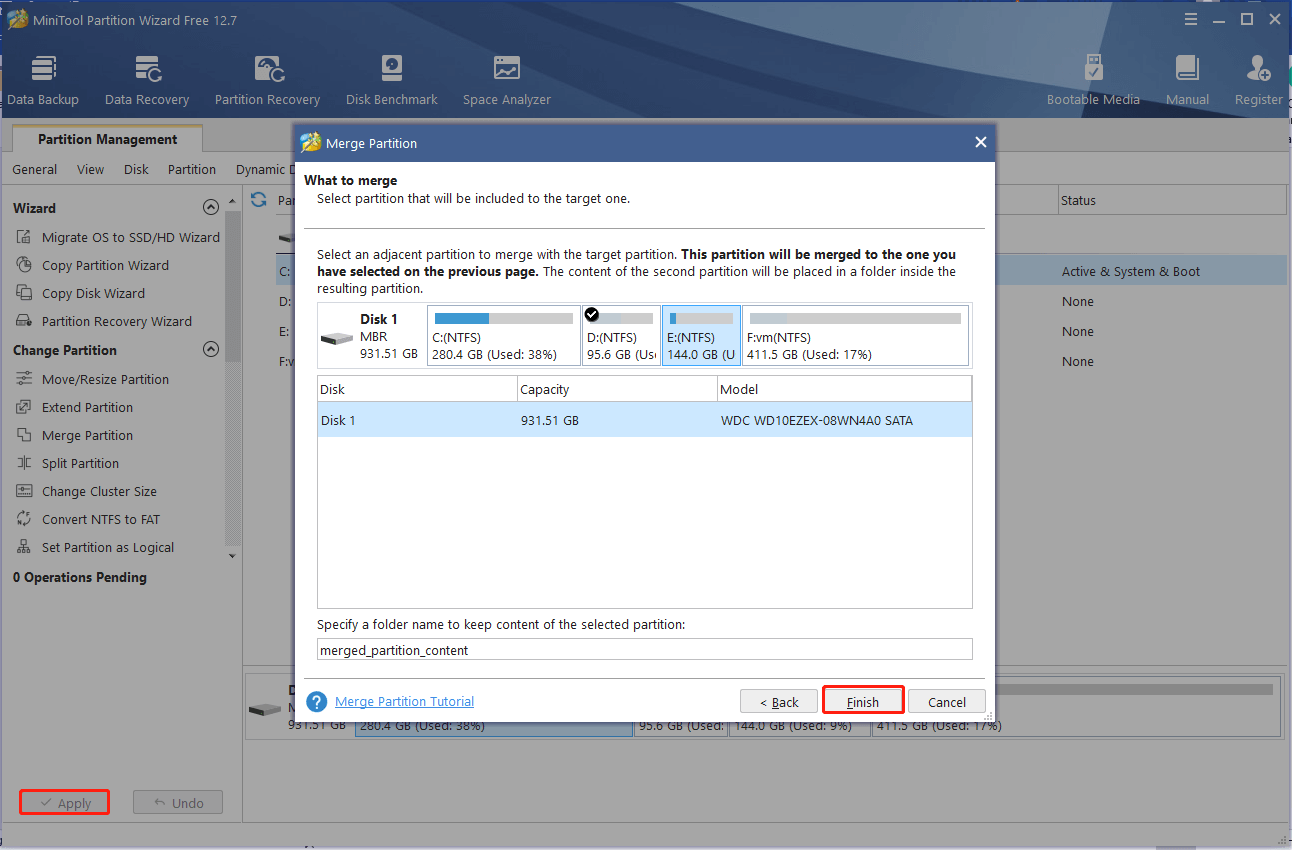Click the Status column header

(1172, 200)
